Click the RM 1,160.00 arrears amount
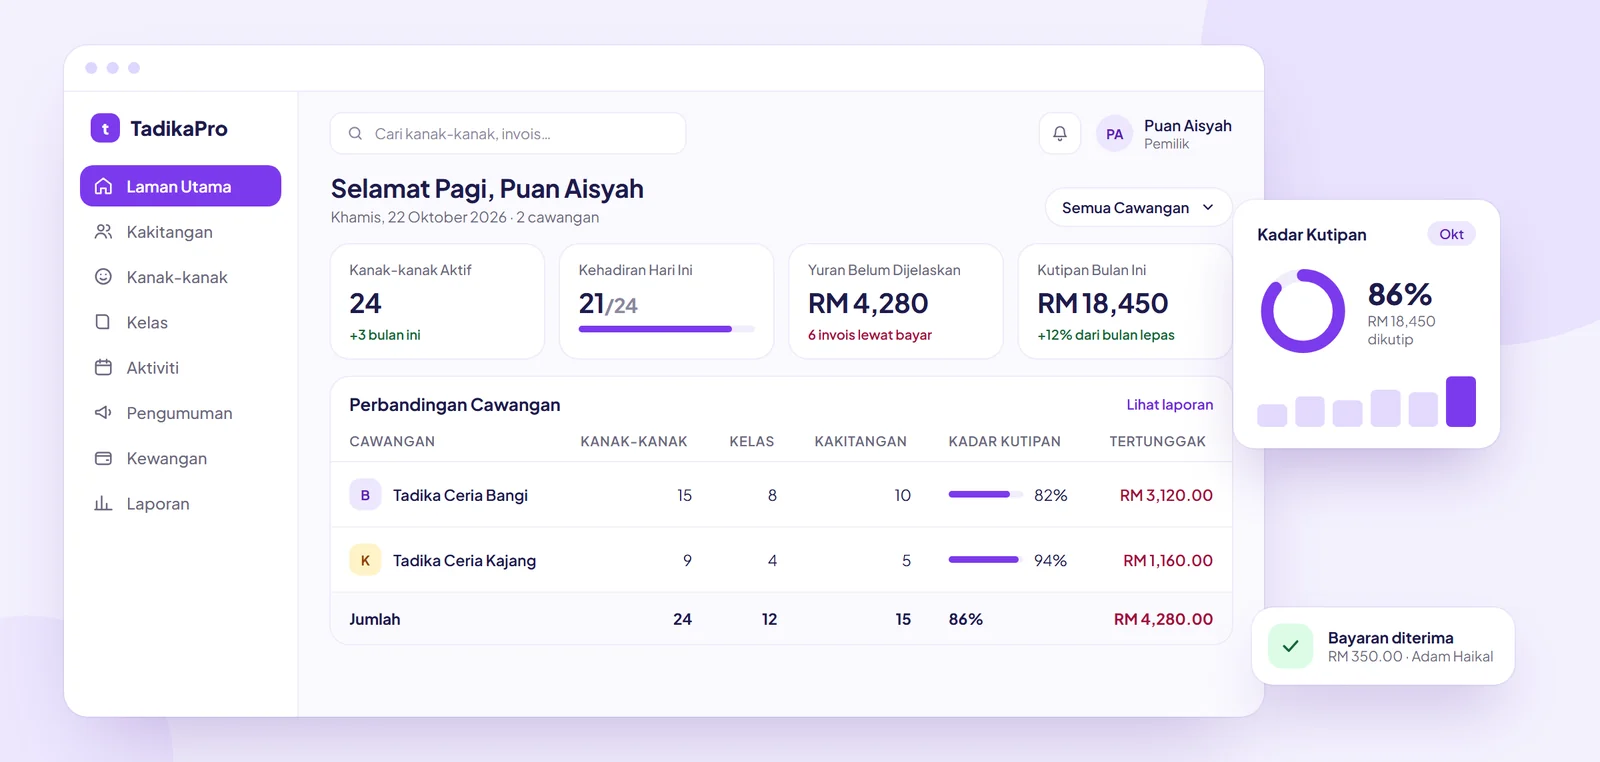 1168,561
